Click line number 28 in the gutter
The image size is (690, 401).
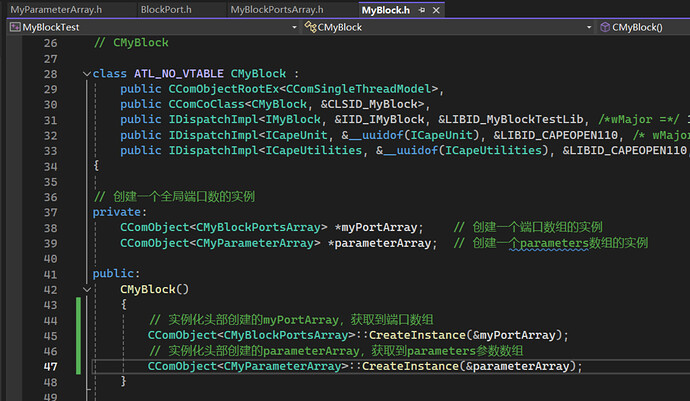point(50,74)
